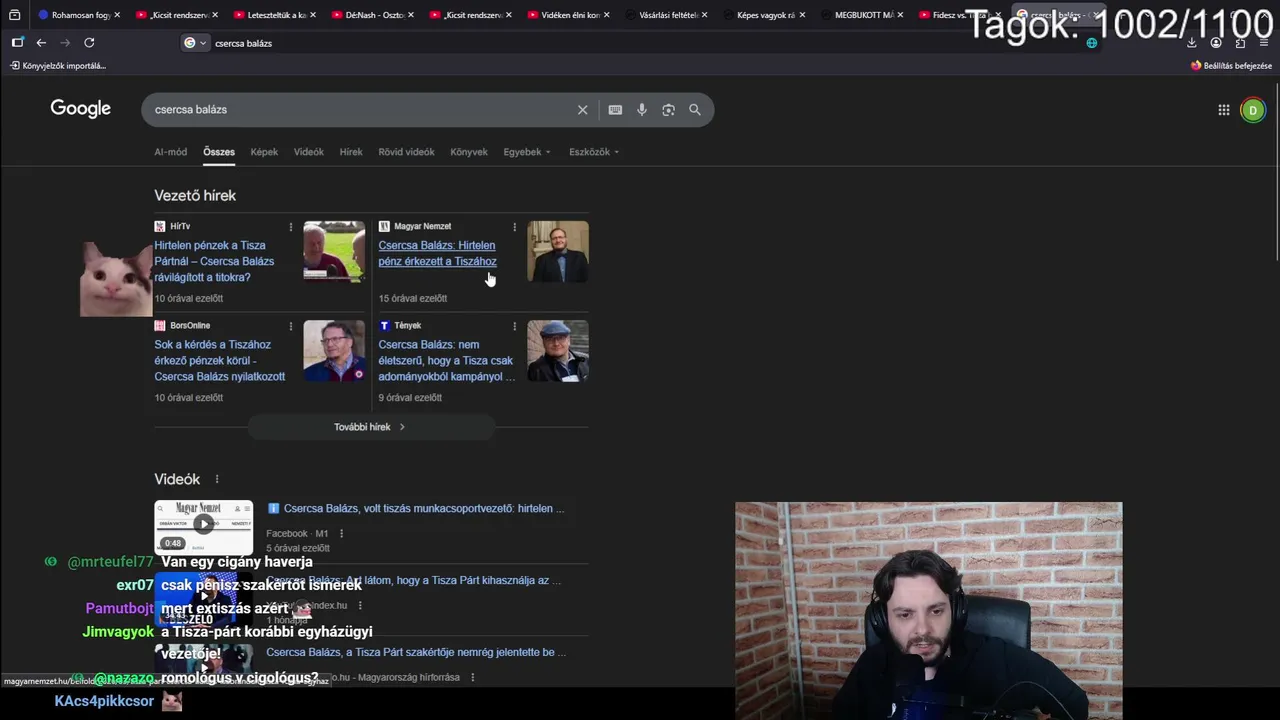Open the Google apps grid
Image resolution: width=1280 pixels, height=720 pixels.
click(x=1223, y=110)
